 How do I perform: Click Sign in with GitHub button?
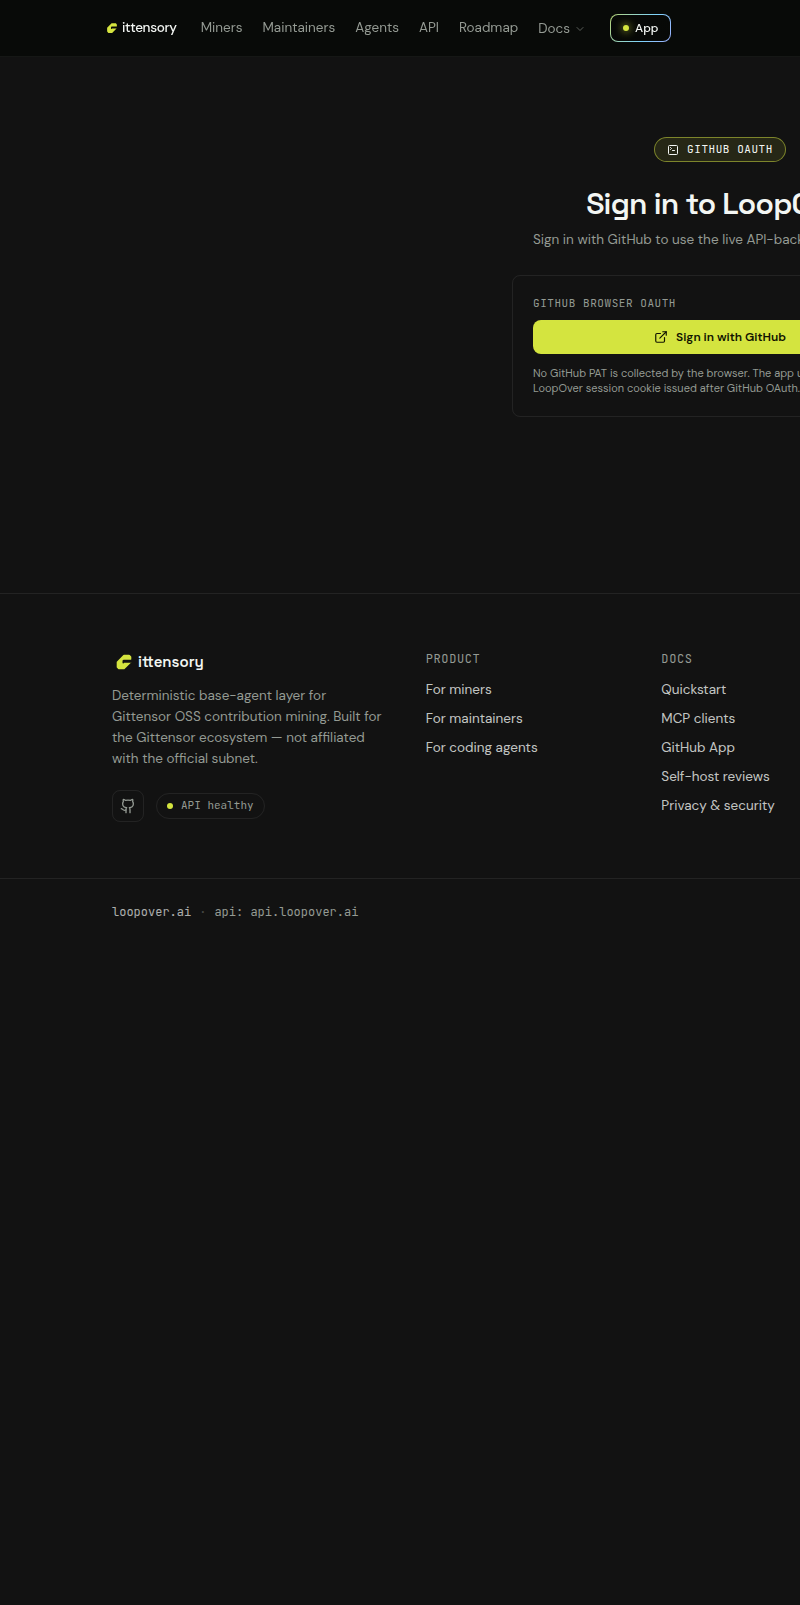tap(666, 337)
